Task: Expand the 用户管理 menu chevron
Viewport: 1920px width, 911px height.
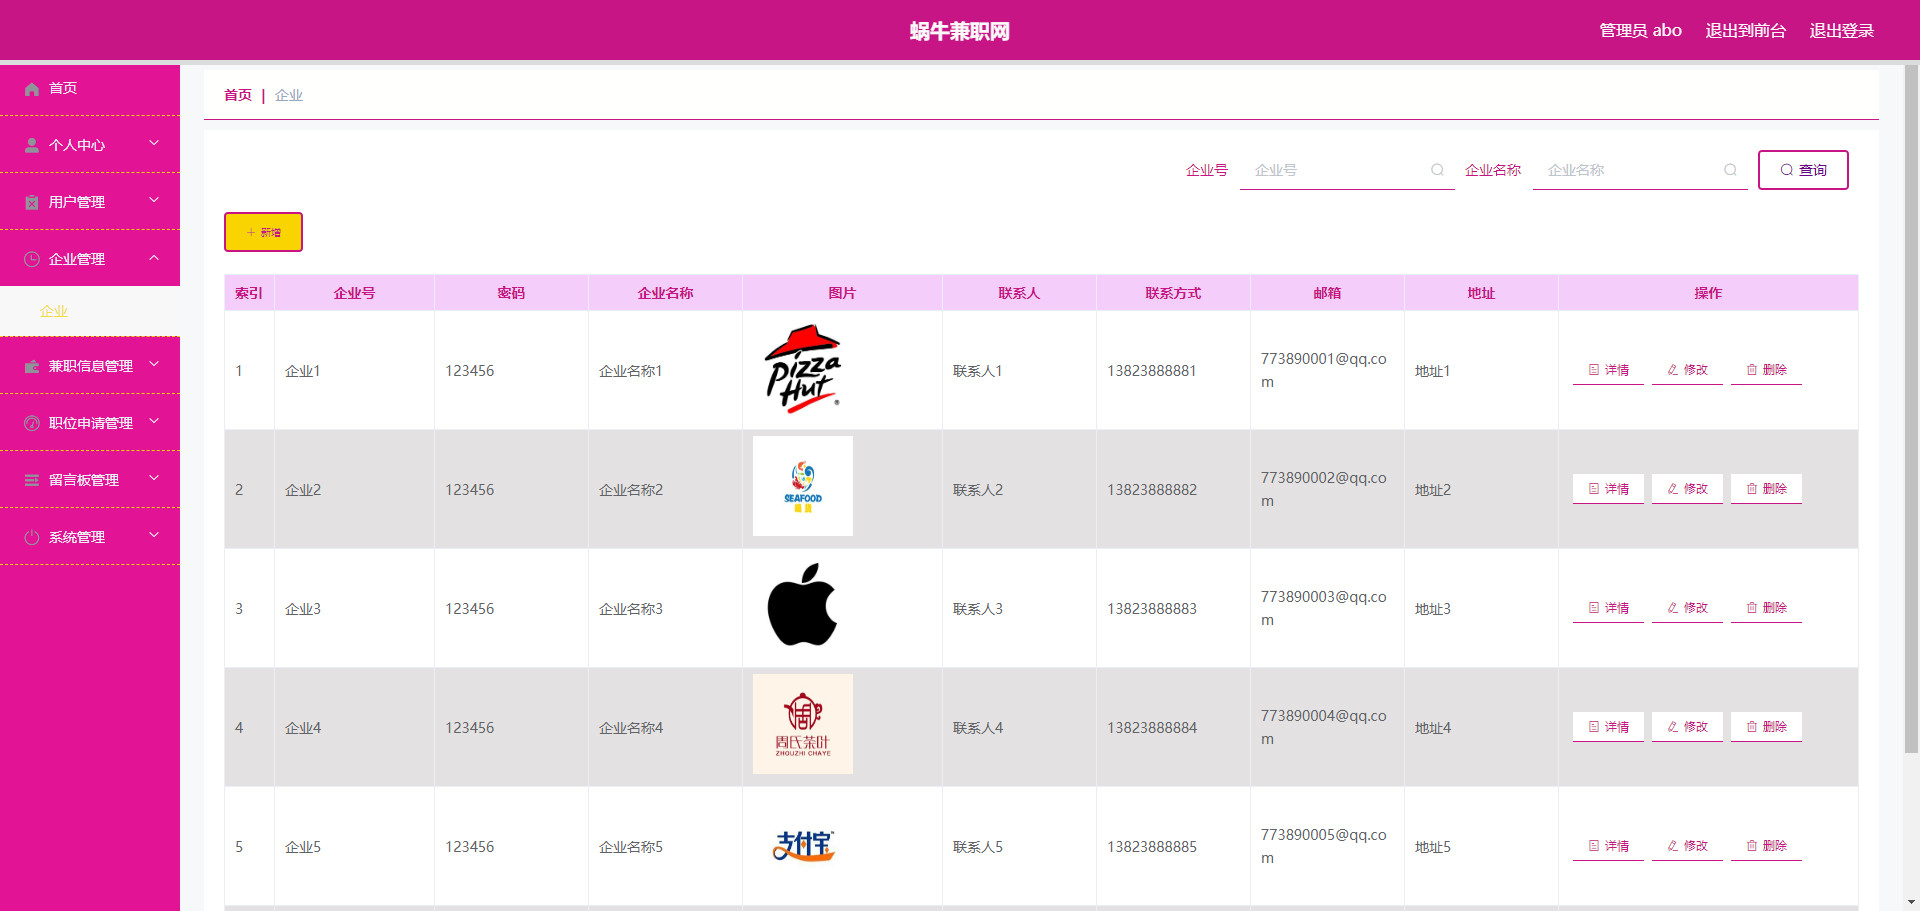Action: click(154, 201)
